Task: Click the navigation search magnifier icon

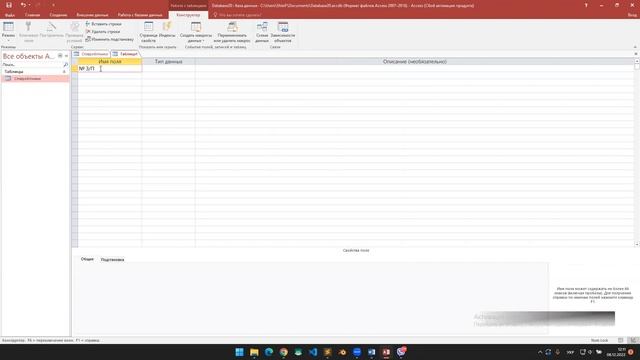Action: [x=66, y=64]
